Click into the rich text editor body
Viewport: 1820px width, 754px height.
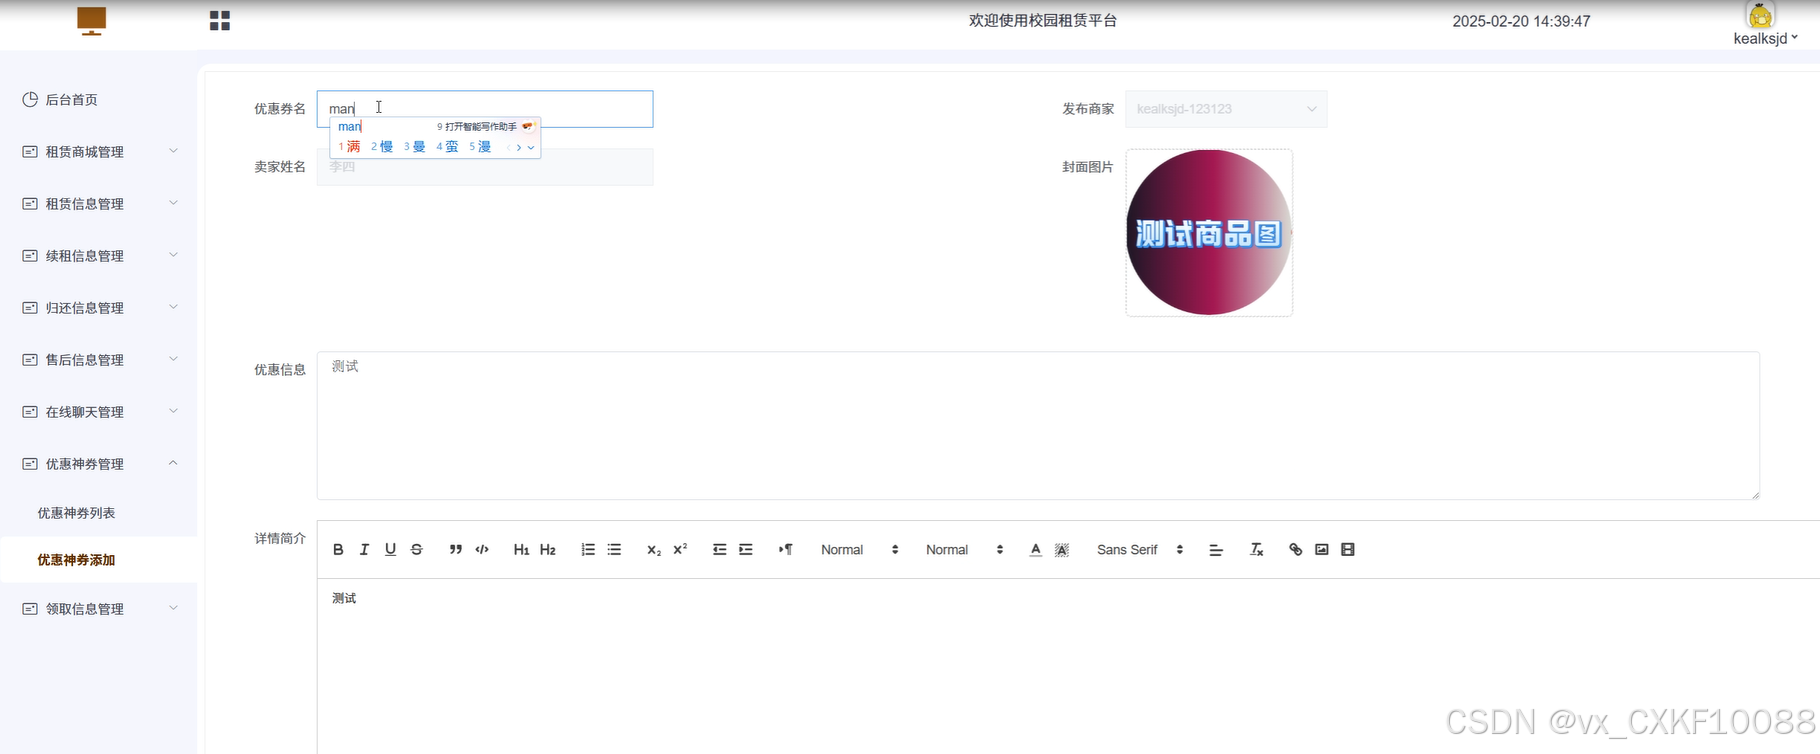(1068, 666)
